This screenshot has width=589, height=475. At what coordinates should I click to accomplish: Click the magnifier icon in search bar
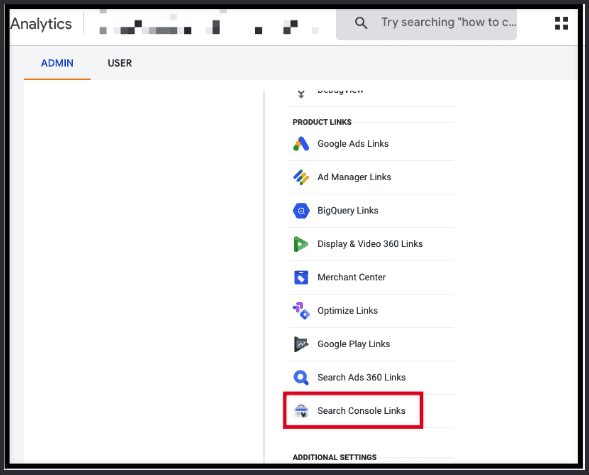click(361, 23)
